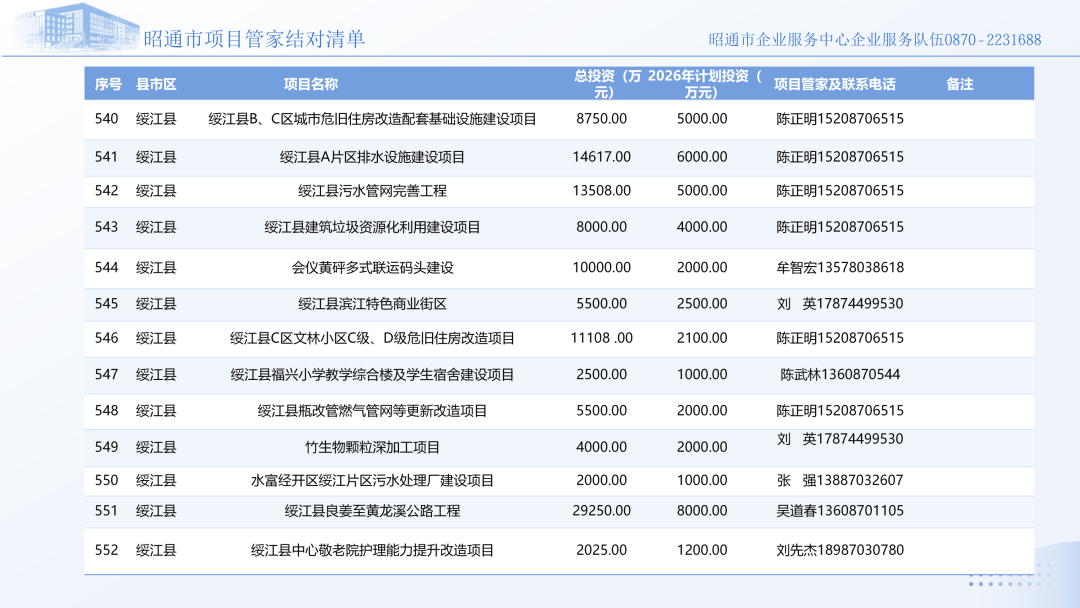
Task: Select project 绥江县C区文林小区C级、D级危旧住房改造项目
Action: tap(373, 338)
